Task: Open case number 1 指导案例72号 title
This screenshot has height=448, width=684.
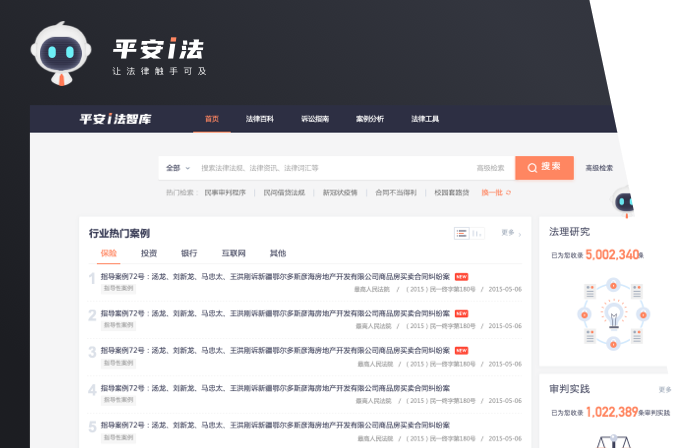Action: click(275, 277)
